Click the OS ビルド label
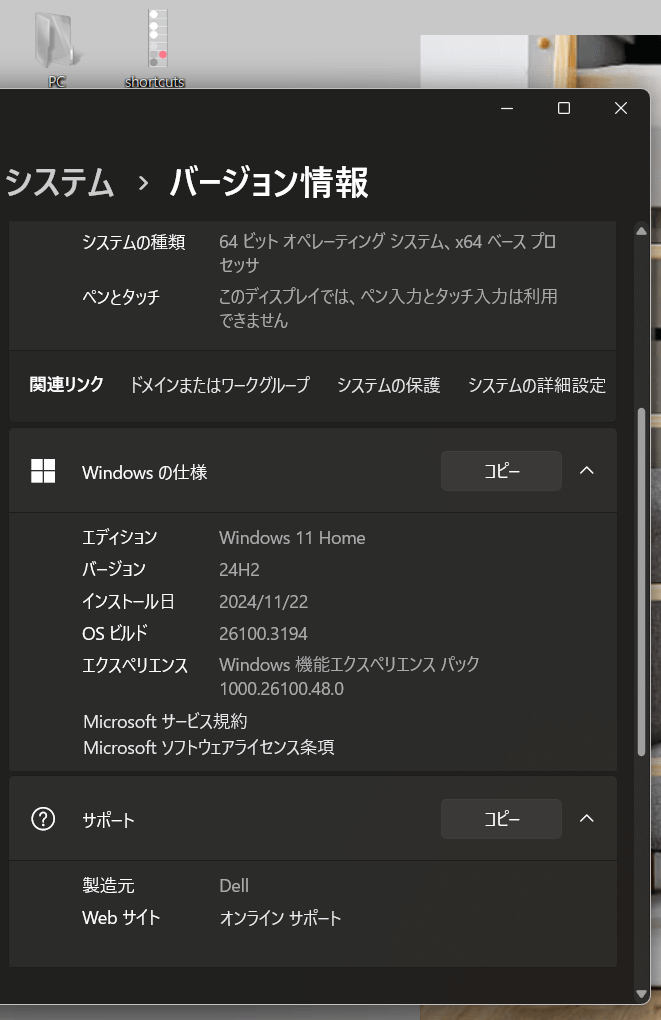The image size is (661, 1020). tap(115, 633)
